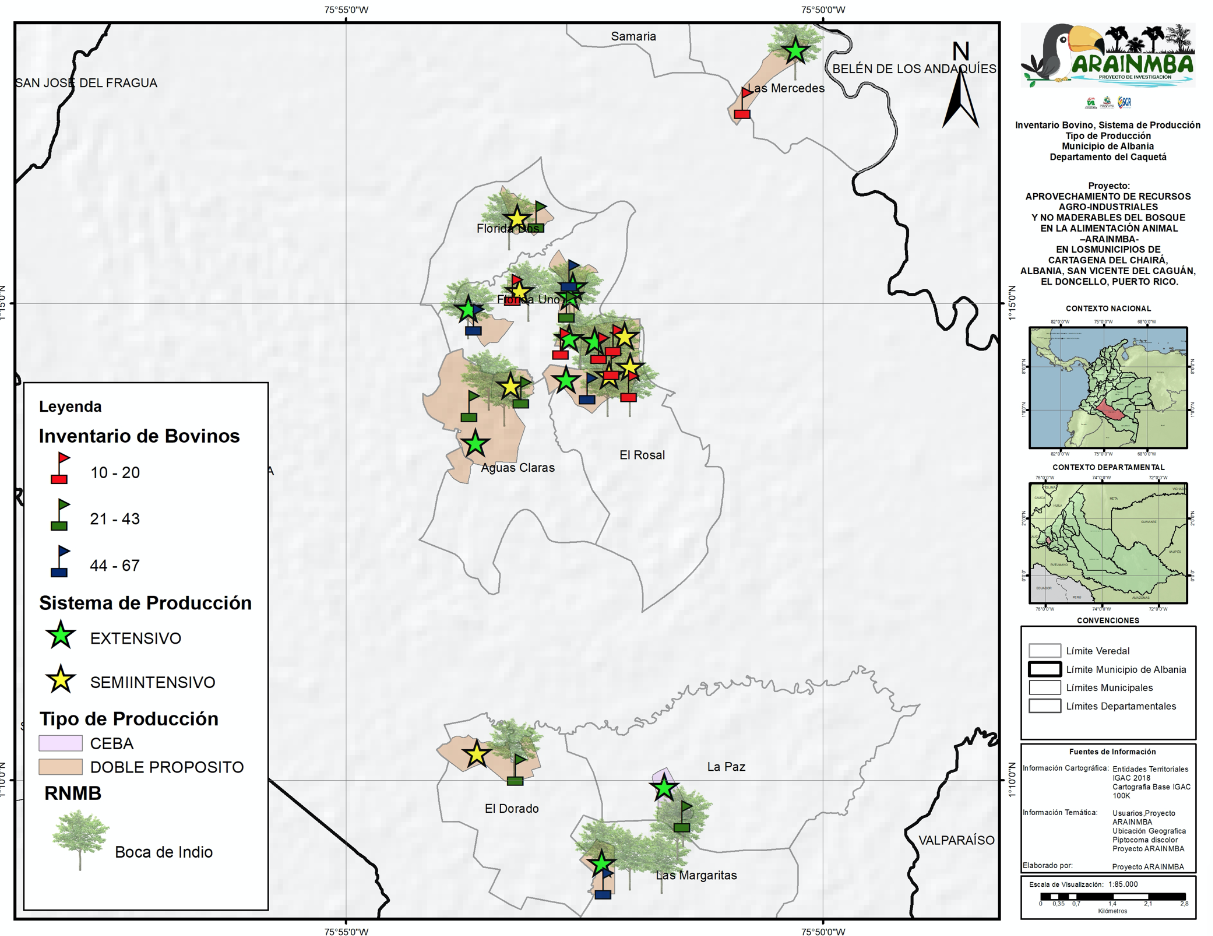This screenshot has height=936, width=1213.
Task: Click the green flag at El Dorado parcel
Action: (516, 768)
